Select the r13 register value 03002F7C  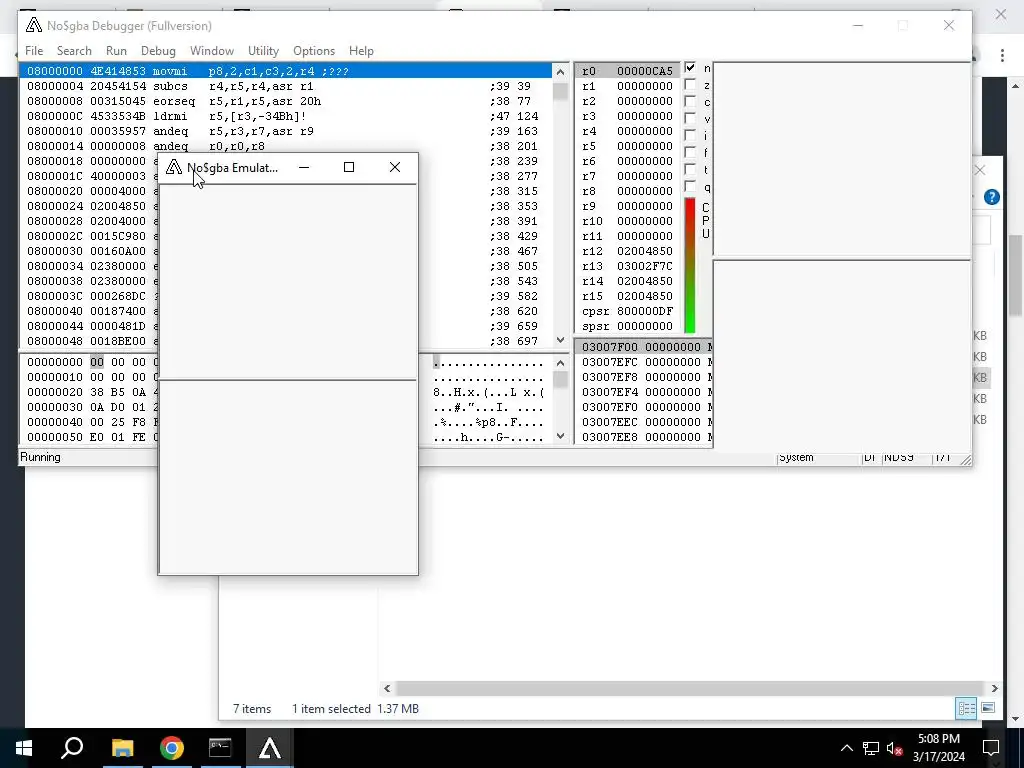(645, 266)
